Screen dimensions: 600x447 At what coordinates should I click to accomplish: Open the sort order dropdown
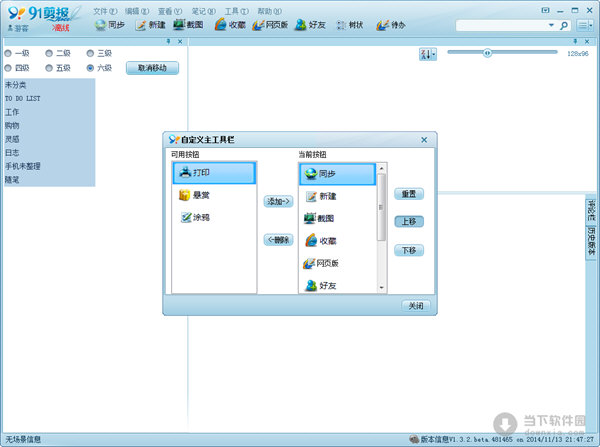pyautogui.click(x=428, y=54)
